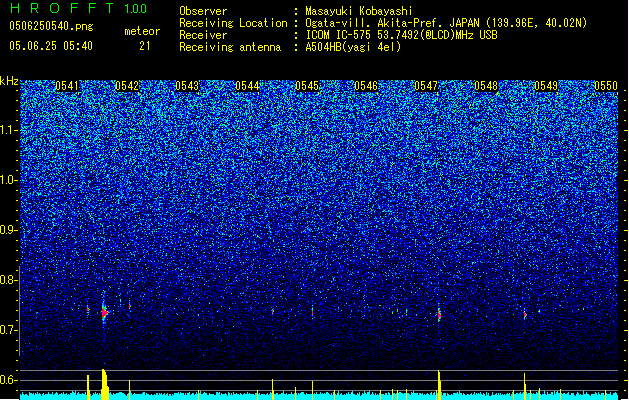The width and height of the screenshot is (629, 400).
Task: Click the Receiving Location label
Action: click(x=233, y=23)
